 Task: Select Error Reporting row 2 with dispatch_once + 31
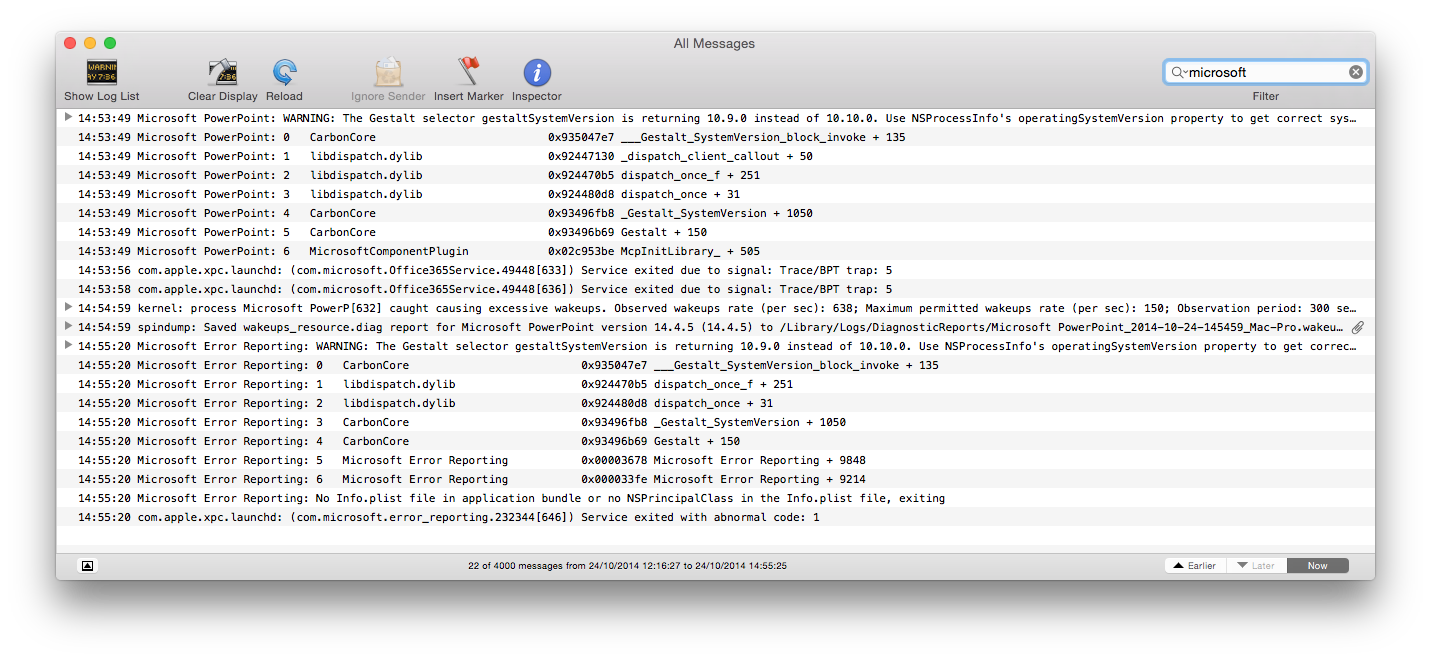click(x=715, y=403)
